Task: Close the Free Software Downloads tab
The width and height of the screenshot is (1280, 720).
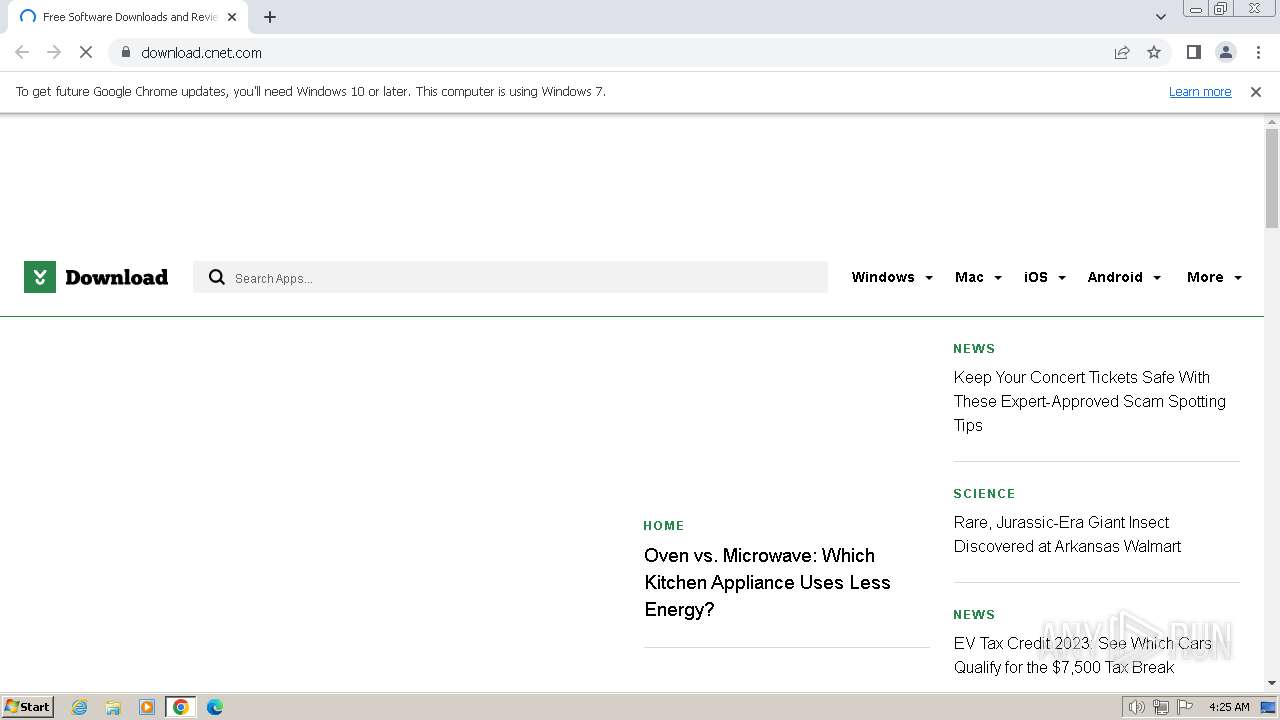Action: 232,17
